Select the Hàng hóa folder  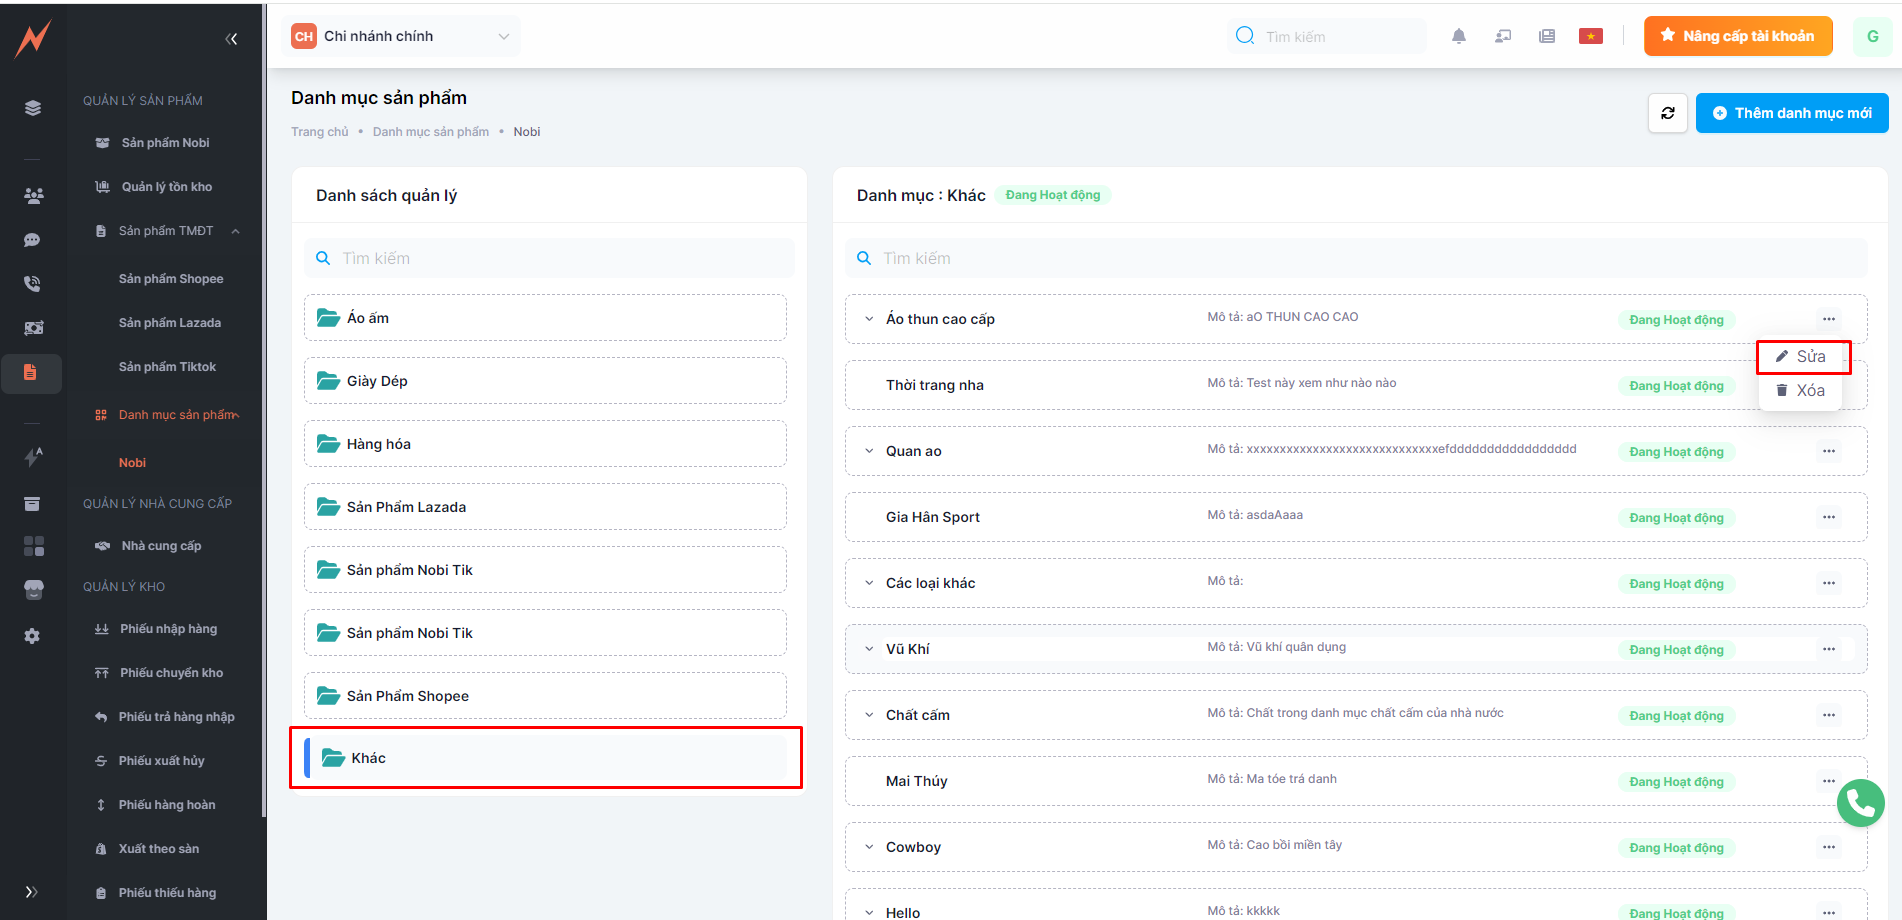coord(545,444)
